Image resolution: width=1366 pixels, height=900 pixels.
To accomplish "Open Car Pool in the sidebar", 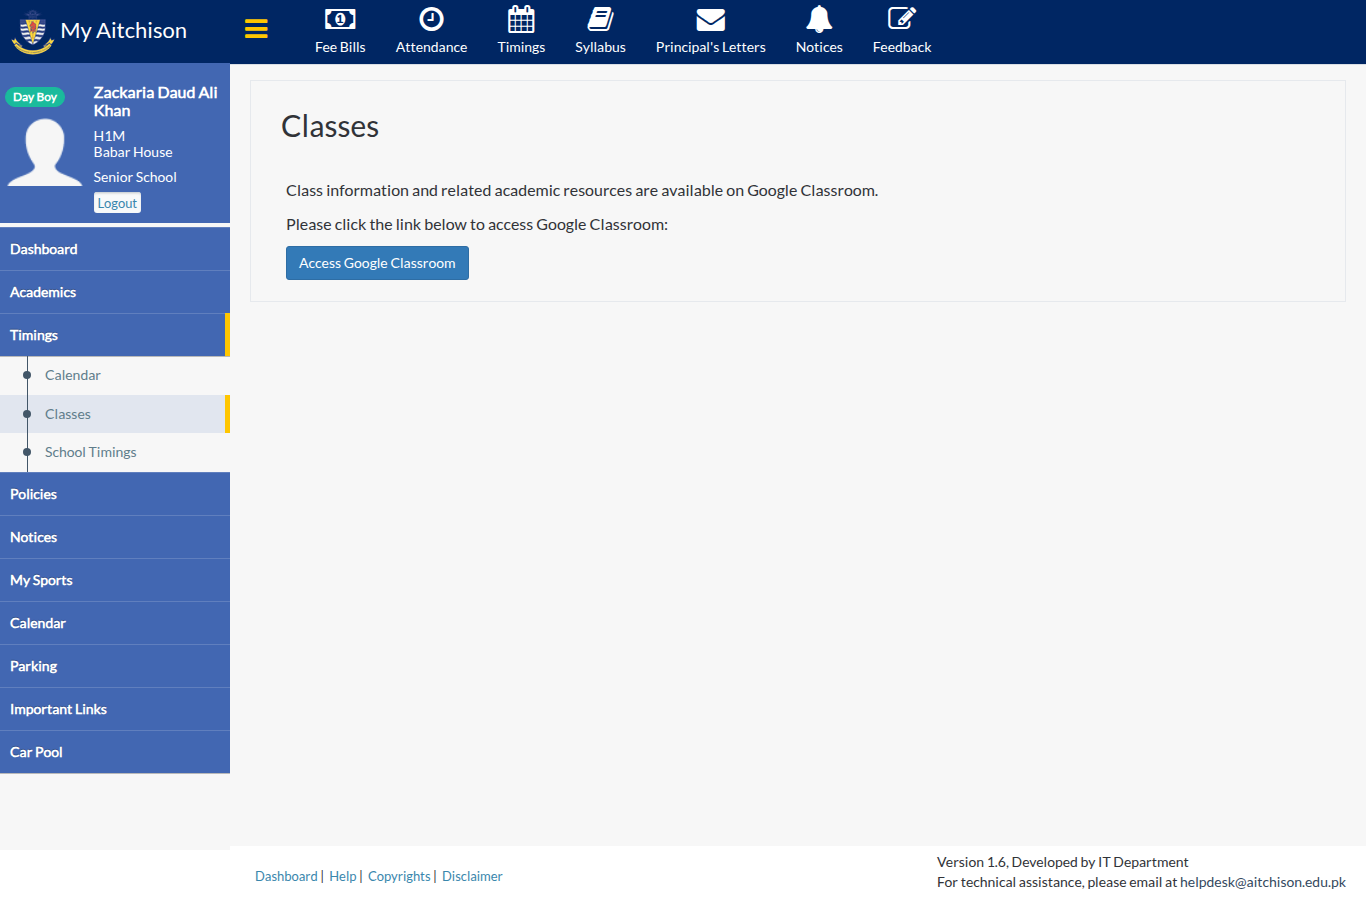I will [115, 752].
